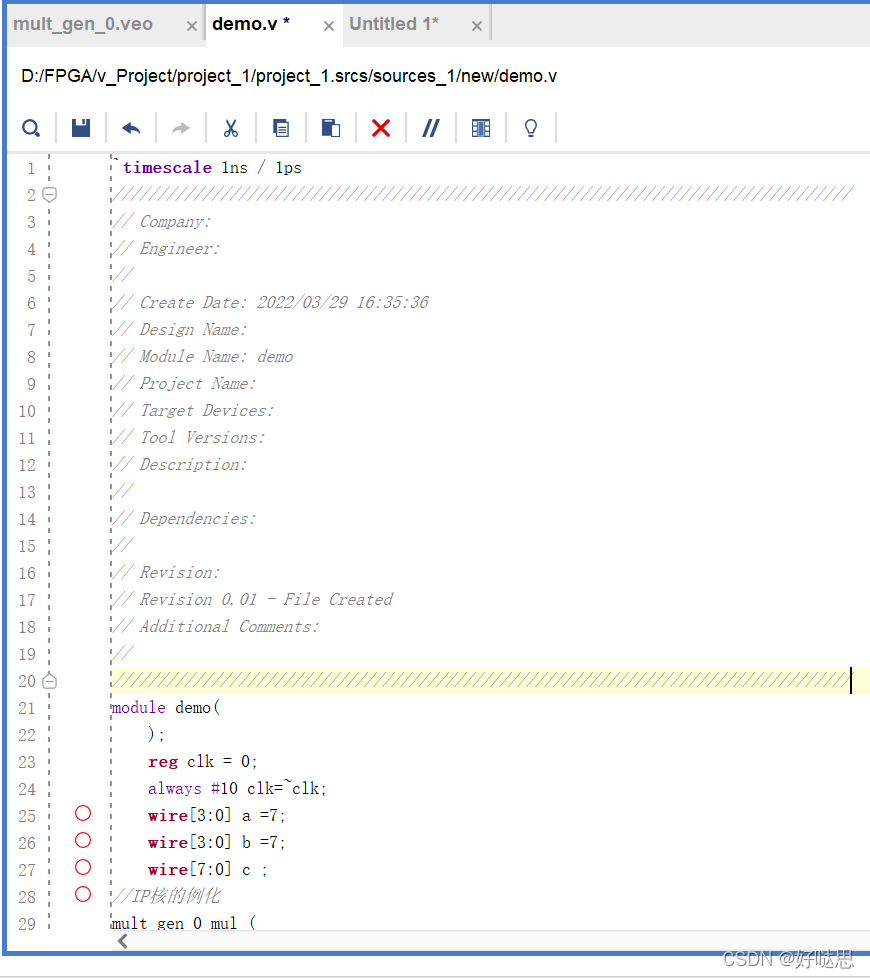Click line number 1 in the gutter
This screenshot has height=978, width=870.
pyautogui.click(x=31, y=168)
